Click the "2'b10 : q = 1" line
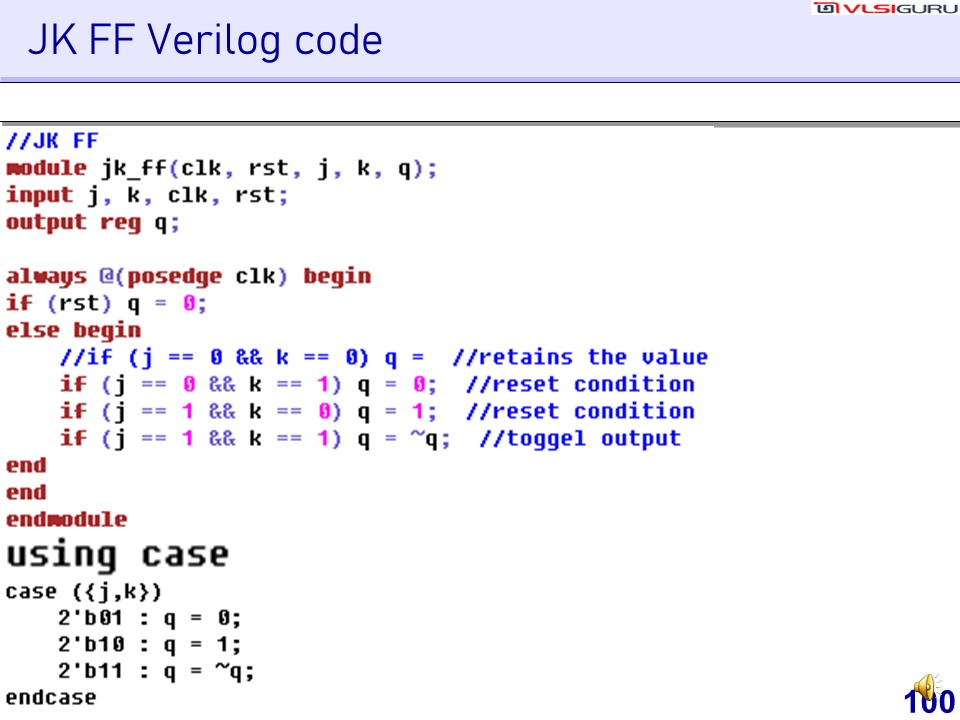 pos(149,645)
